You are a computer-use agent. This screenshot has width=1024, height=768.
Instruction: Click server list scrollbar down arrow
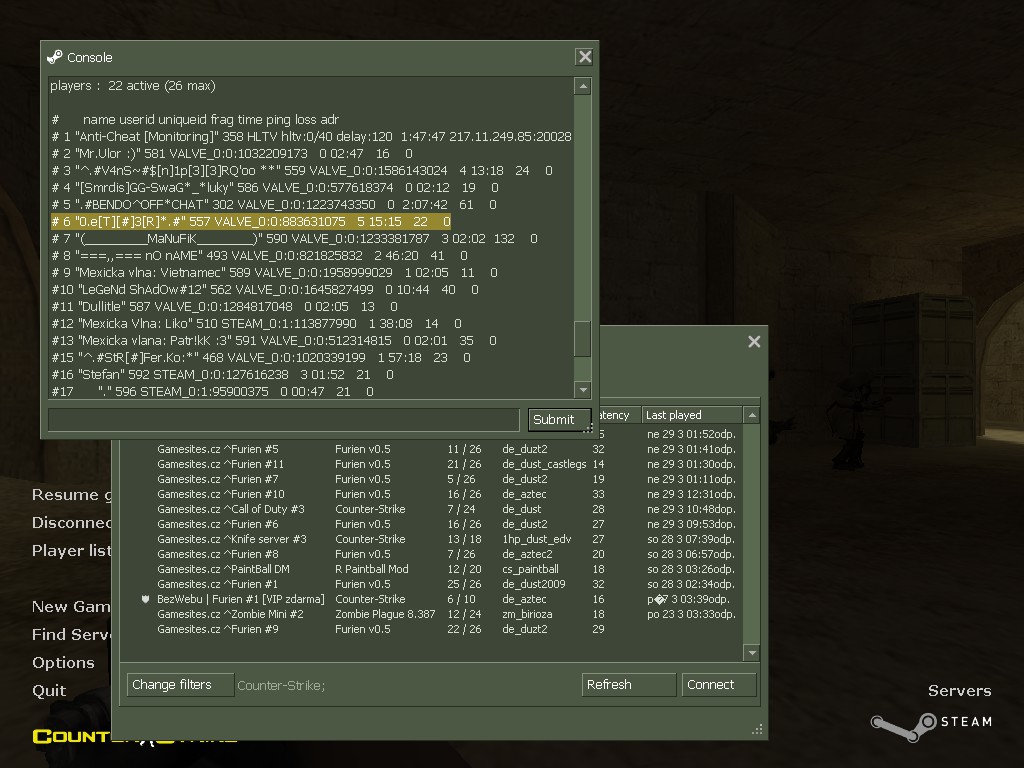[x=752, y=652]
